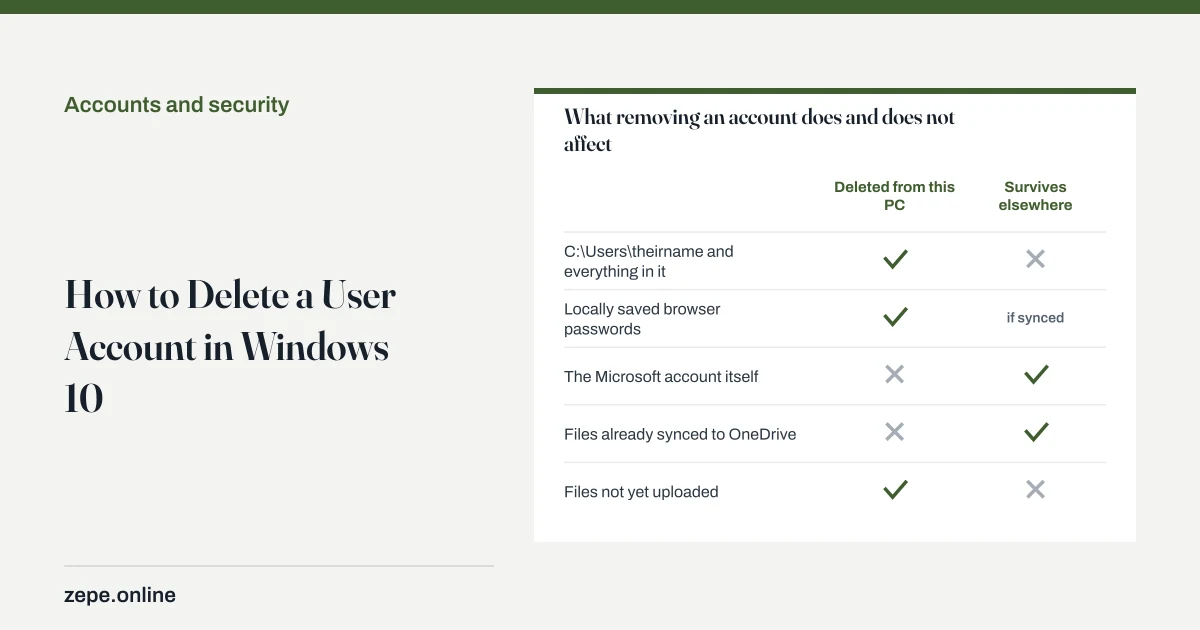Viewport: 1200px width, 630px height.
Task: Click the 'Survives elsewhere' column header
Action: (1035, 196)
